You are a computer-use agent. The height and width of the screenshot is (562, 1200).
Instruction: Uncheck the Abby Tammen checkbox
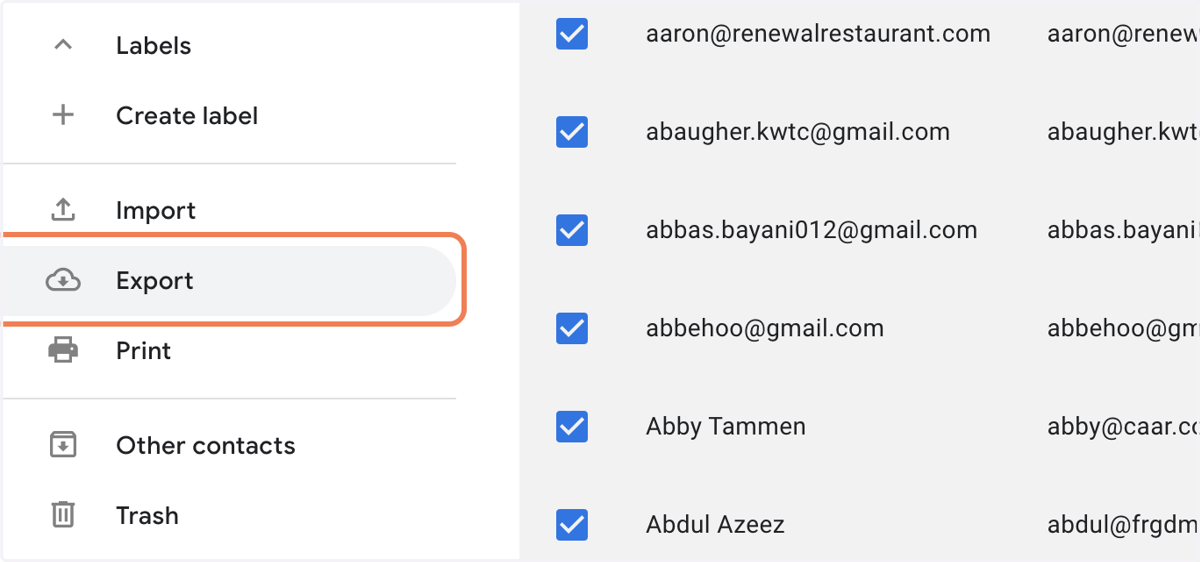coord(572,426)
